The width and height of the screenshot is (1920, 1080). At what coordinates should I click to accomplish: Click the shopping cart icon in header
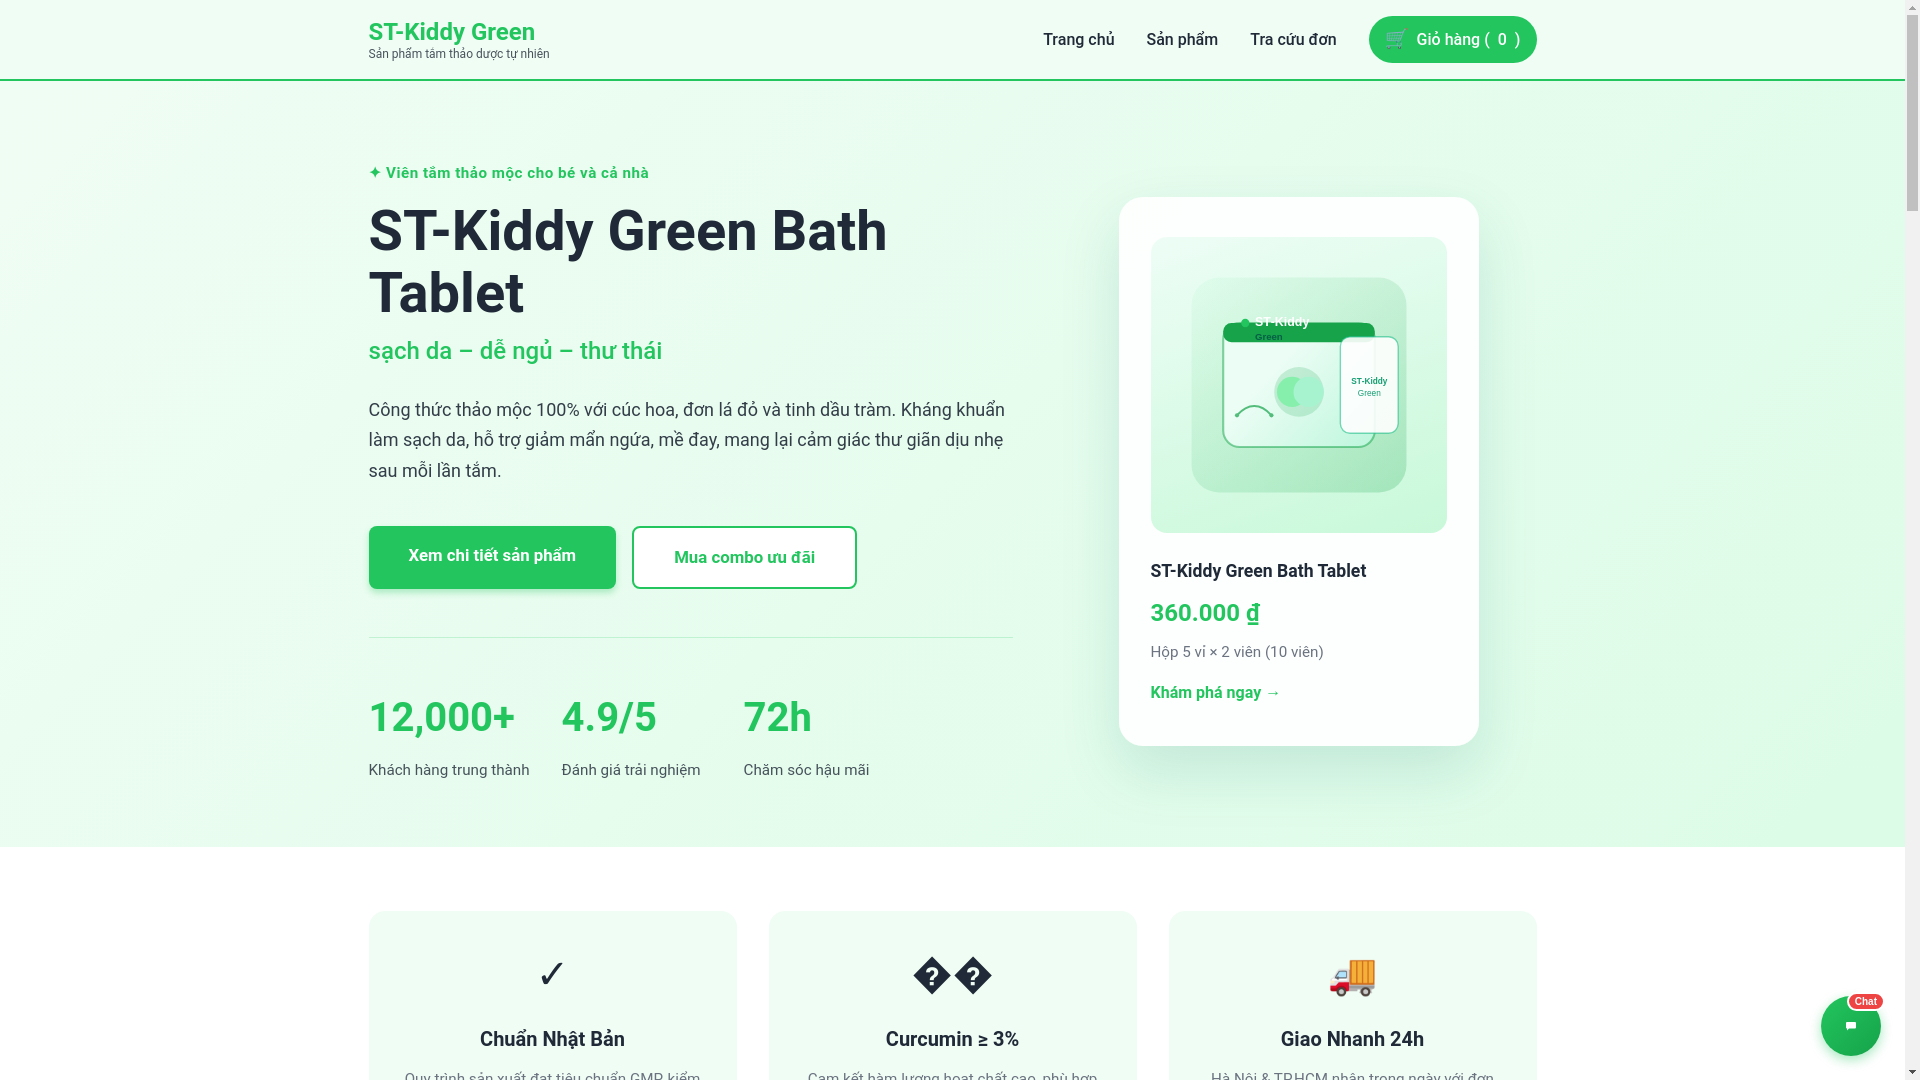click(x=1396, y=39)
